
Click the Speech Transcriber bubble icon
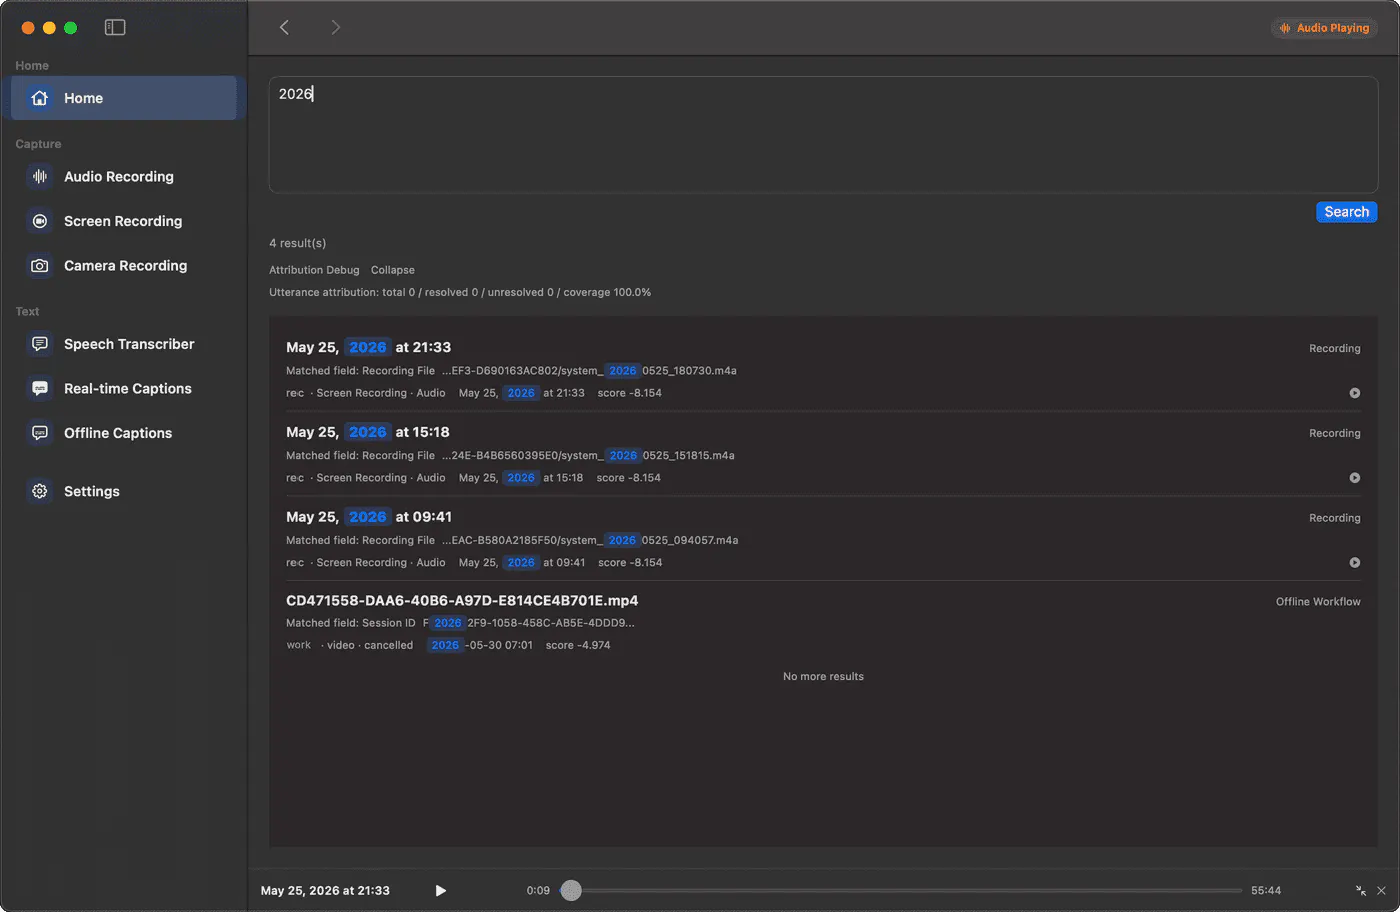click(40, 344)
